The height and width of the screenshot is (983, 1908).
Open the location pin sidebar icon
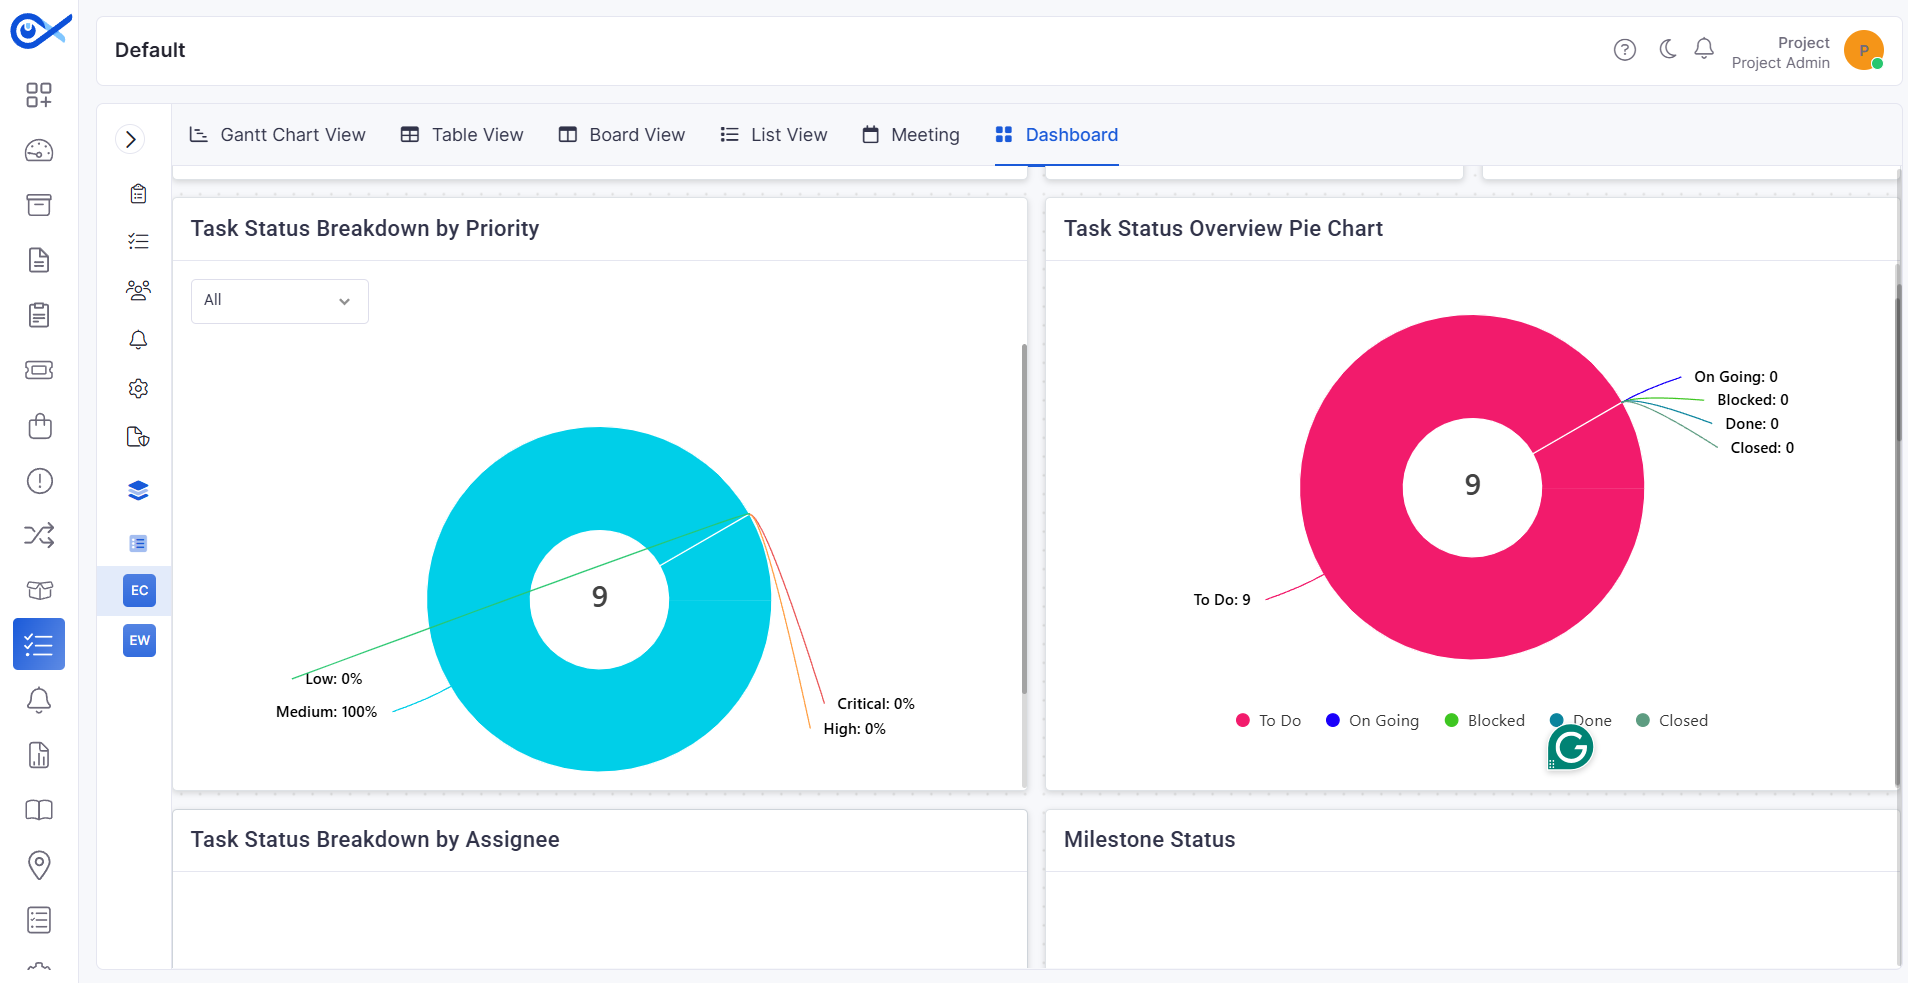(x=39, y=865)
